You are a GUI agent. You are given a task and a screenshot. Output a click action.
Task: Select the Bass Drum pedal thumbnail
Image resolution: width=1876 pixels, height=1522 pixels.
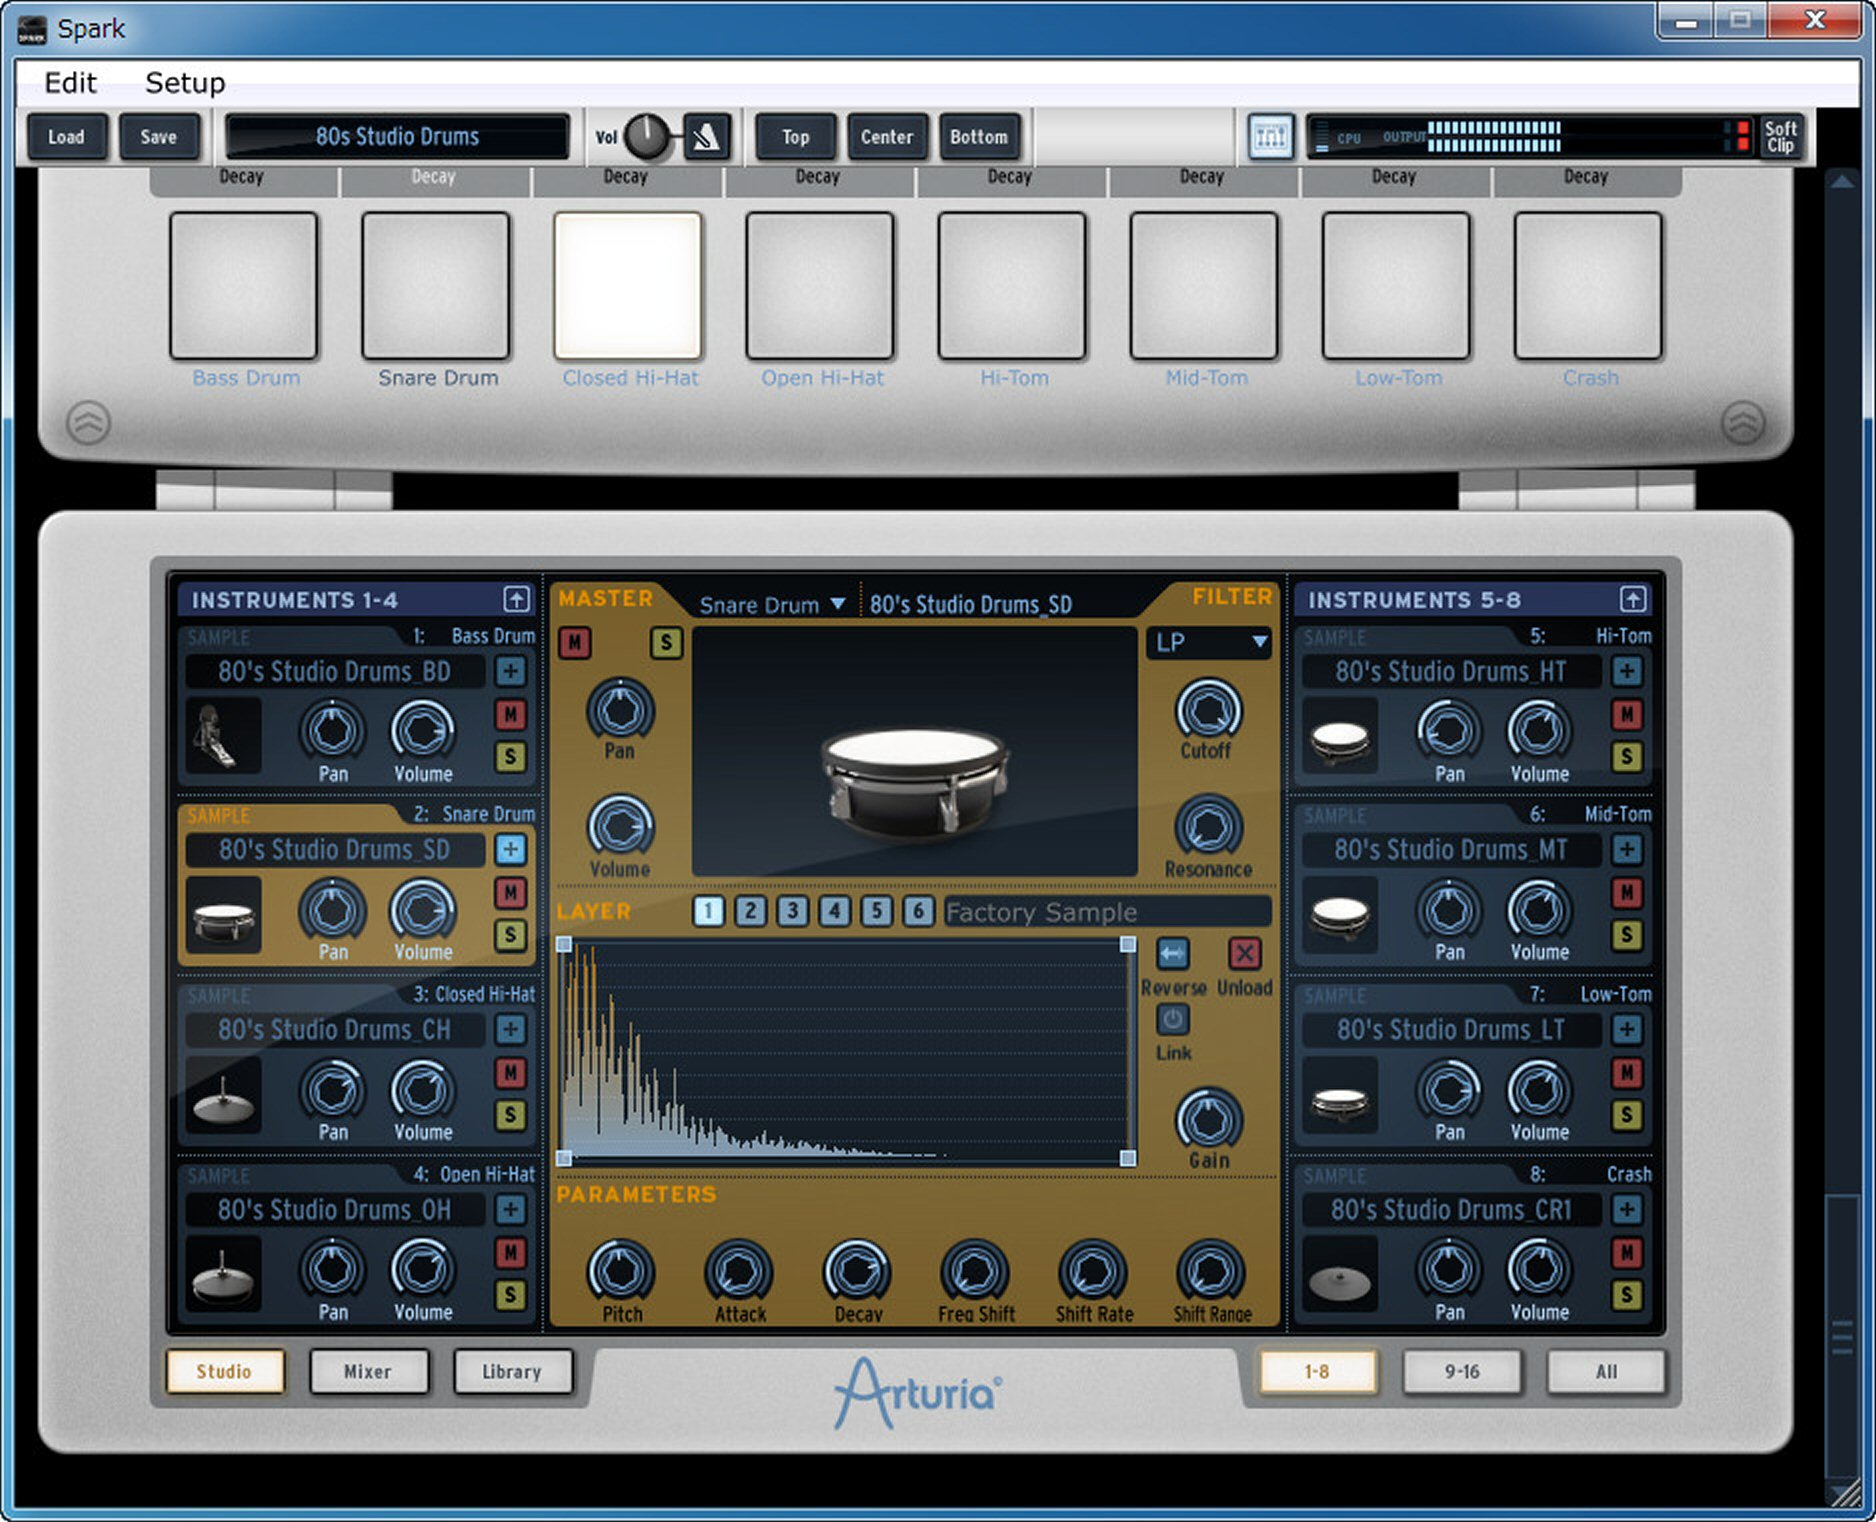click(x=224, y=736)
